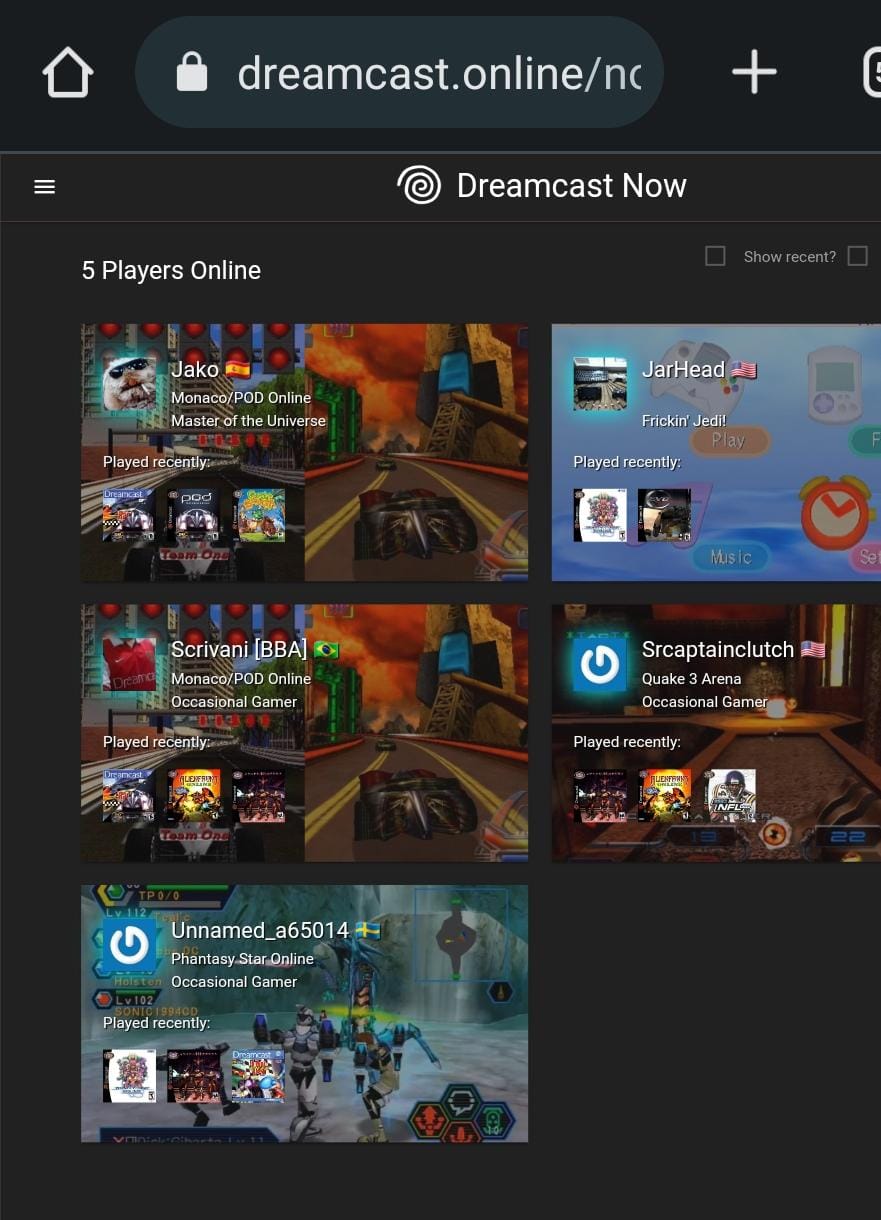Click the Unnamed_a65014 player name

pyautogui.click(x=260, y=931)
